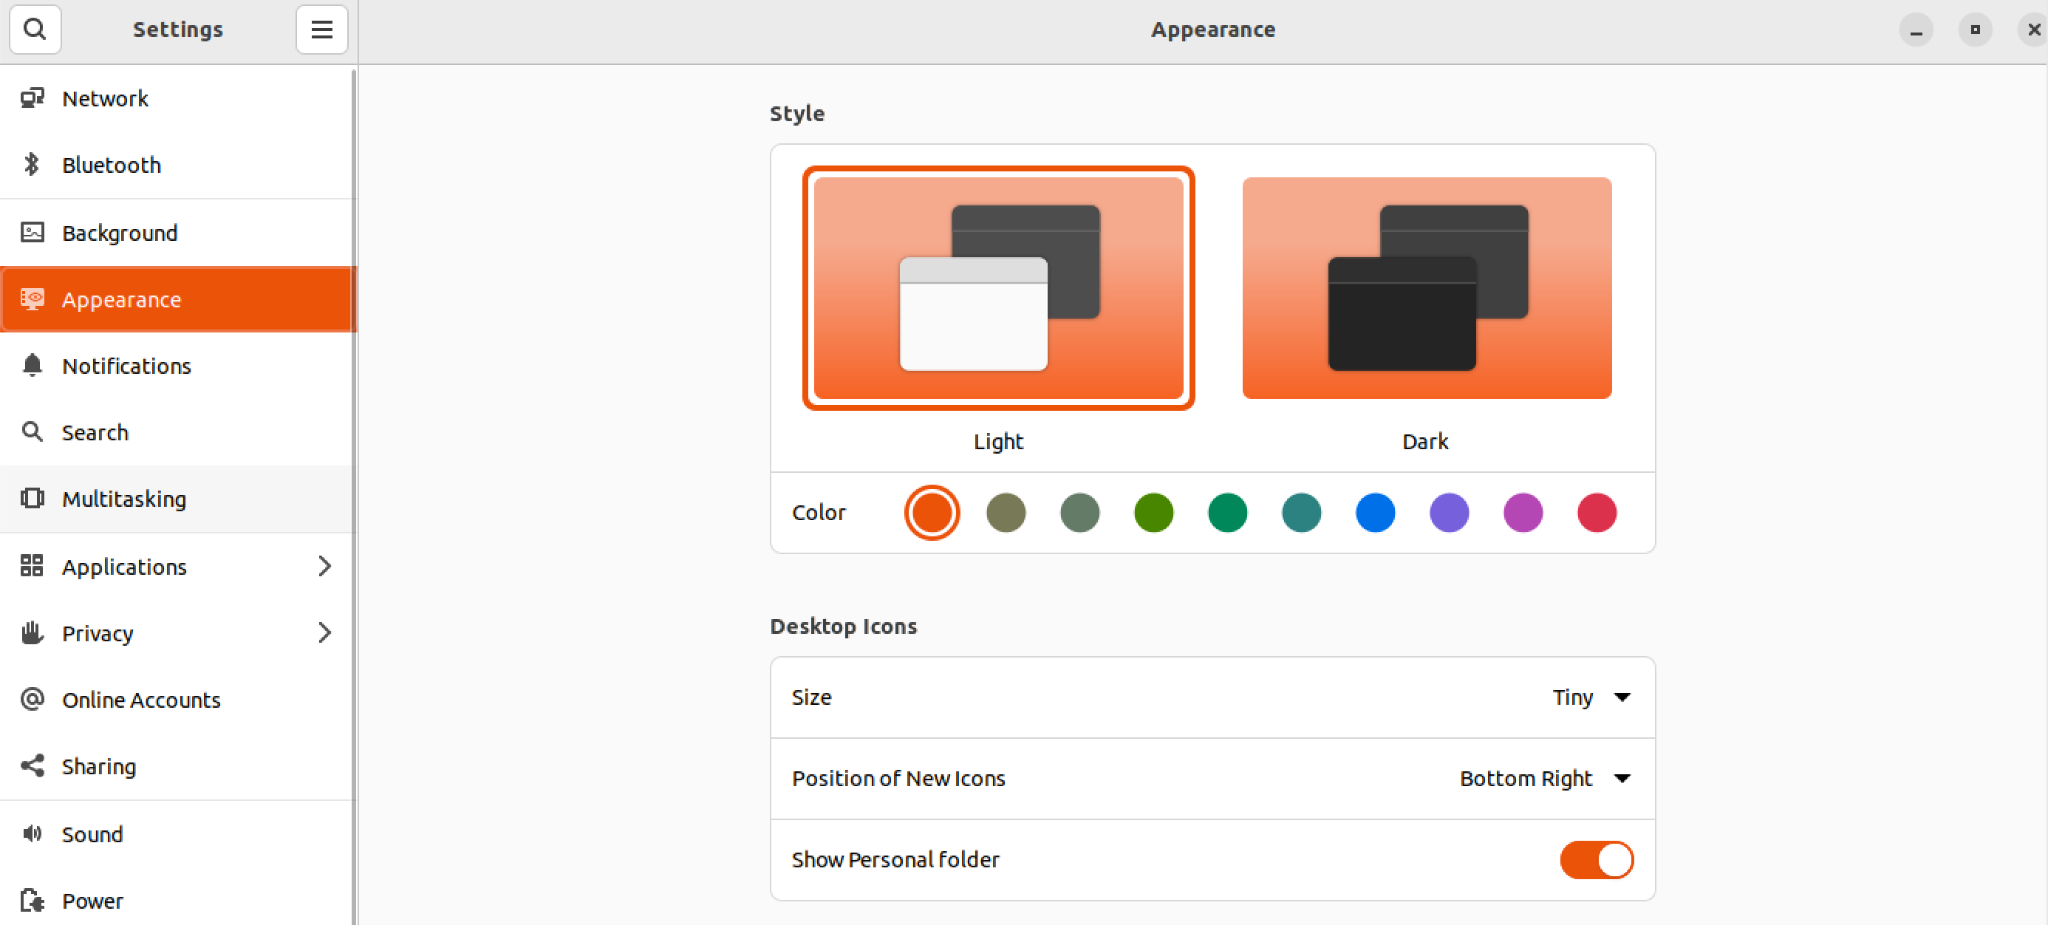This screenshot has height=925, width=2048.
Task: Open Multitasking settings
Action: tap(177, 499)
